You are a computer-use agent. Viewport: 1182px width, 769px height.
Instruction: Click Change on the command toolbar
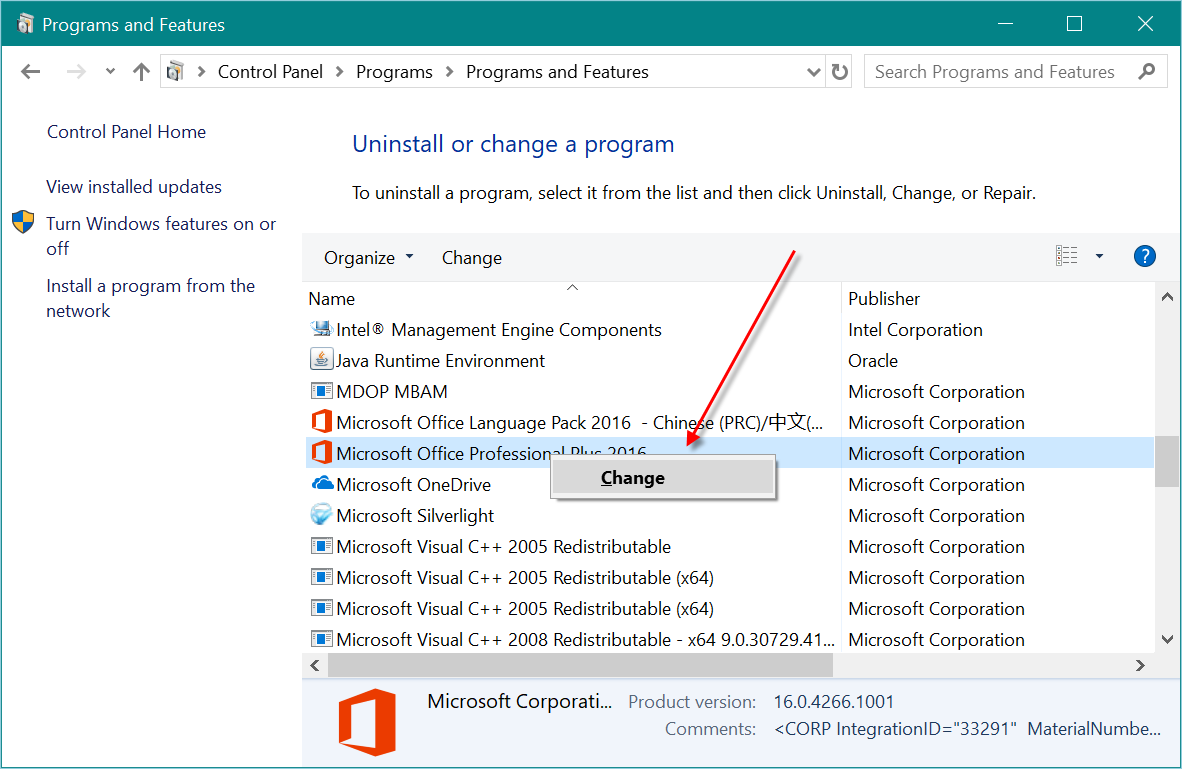coord(471,257)
